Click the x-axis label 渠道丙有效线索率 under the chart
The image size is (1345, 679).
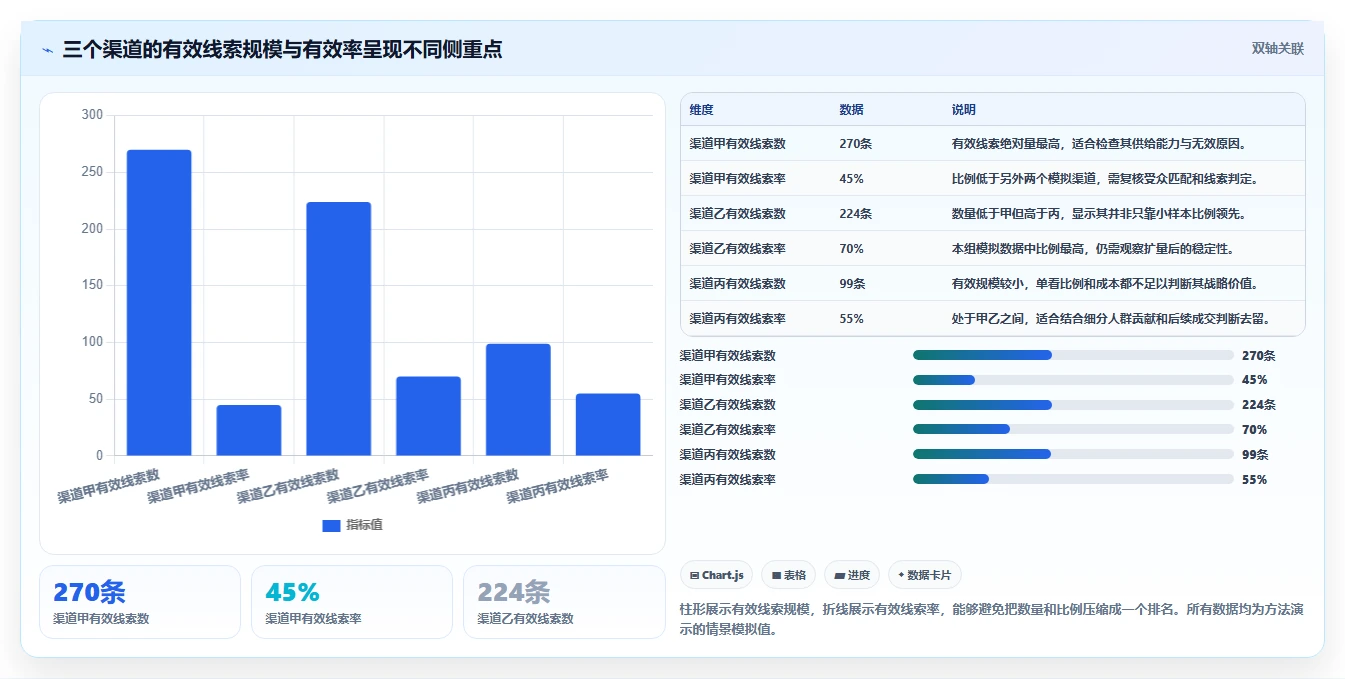click(x=558, y=486)
